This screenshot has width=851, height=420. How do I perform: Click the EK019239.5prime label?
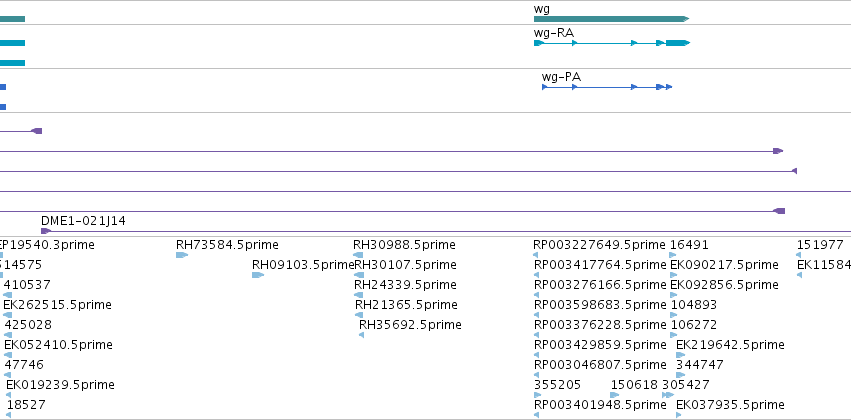click(60, 385)
